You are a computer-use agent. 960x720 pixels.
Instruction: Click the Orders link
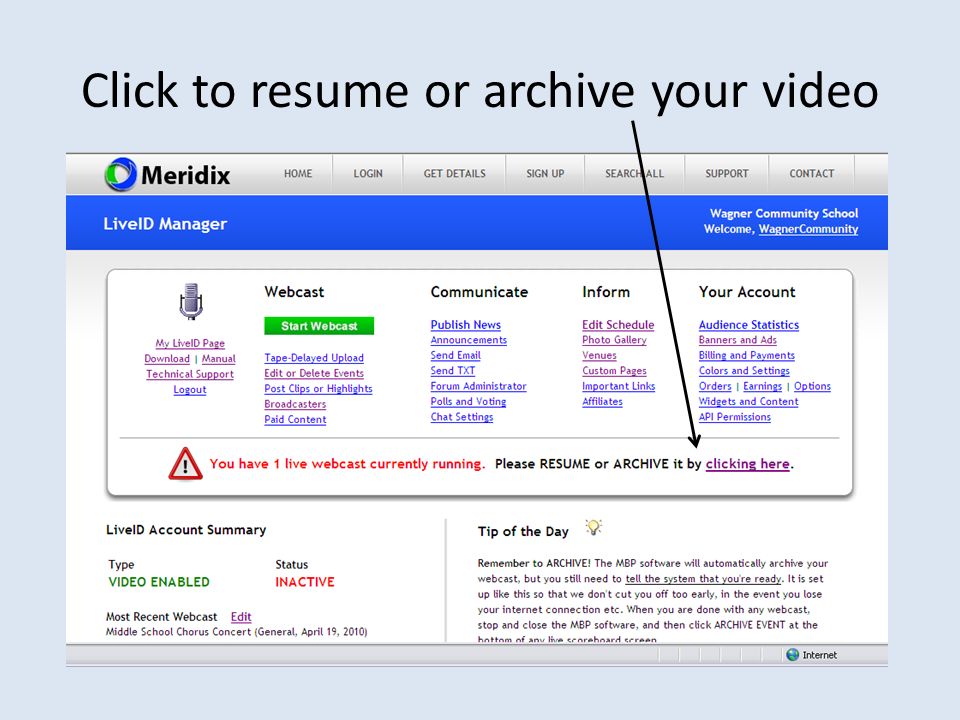715,386
